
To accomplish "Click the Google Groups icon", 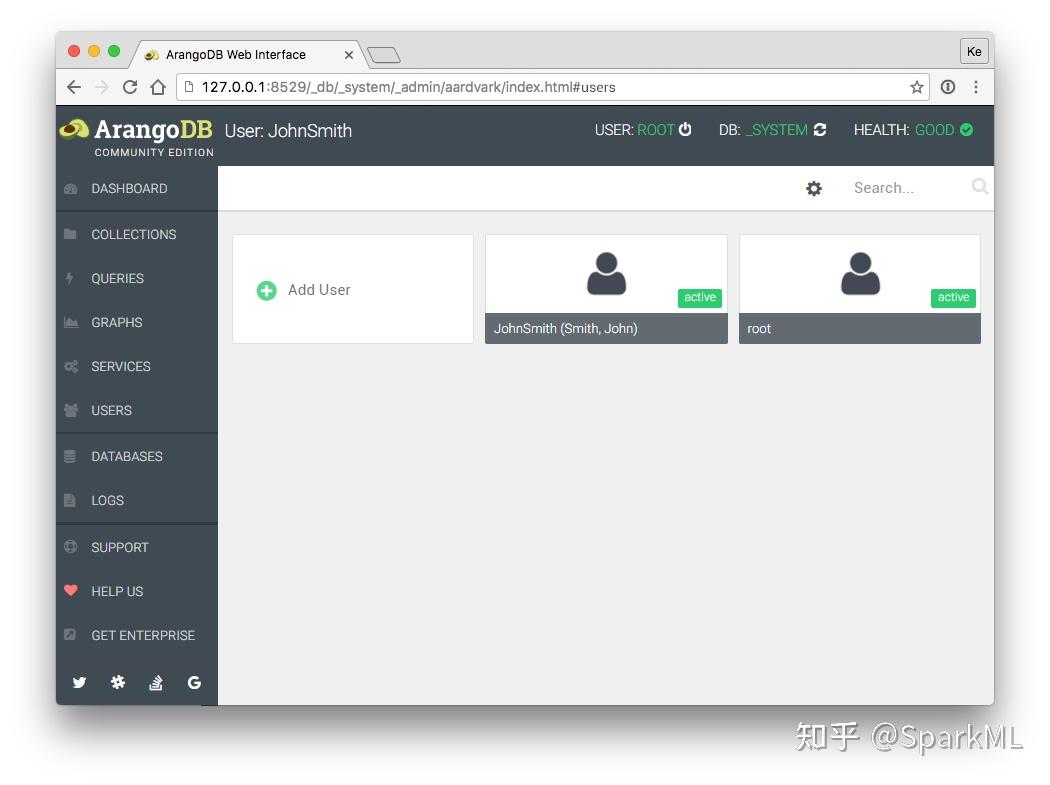I will [x=194, y=682].
